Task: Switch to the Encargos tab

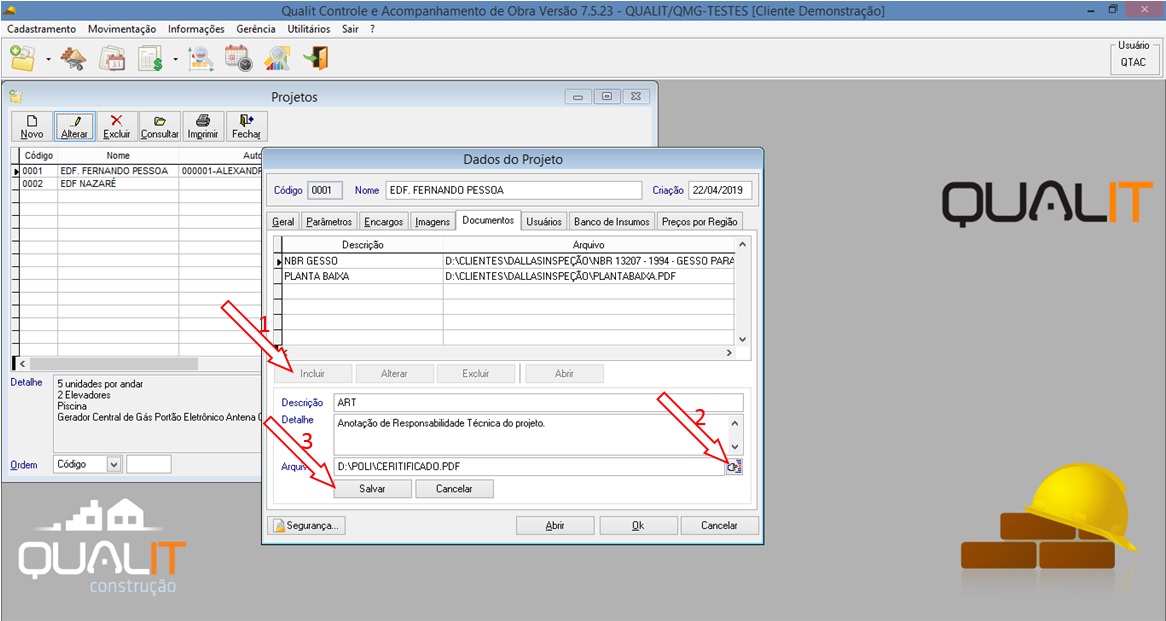Action: 384,222
